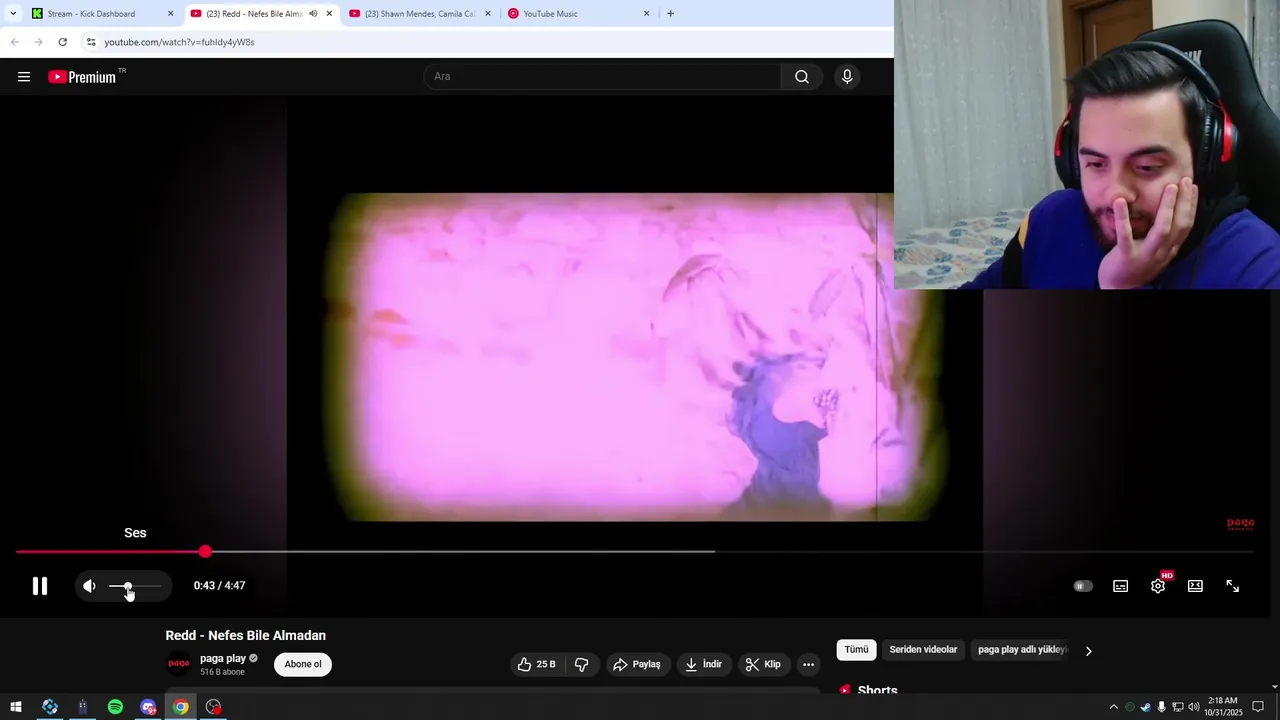Open the YouTube hamburger guide menu
Screen dimensions: 1280x720
pos(24,77)
